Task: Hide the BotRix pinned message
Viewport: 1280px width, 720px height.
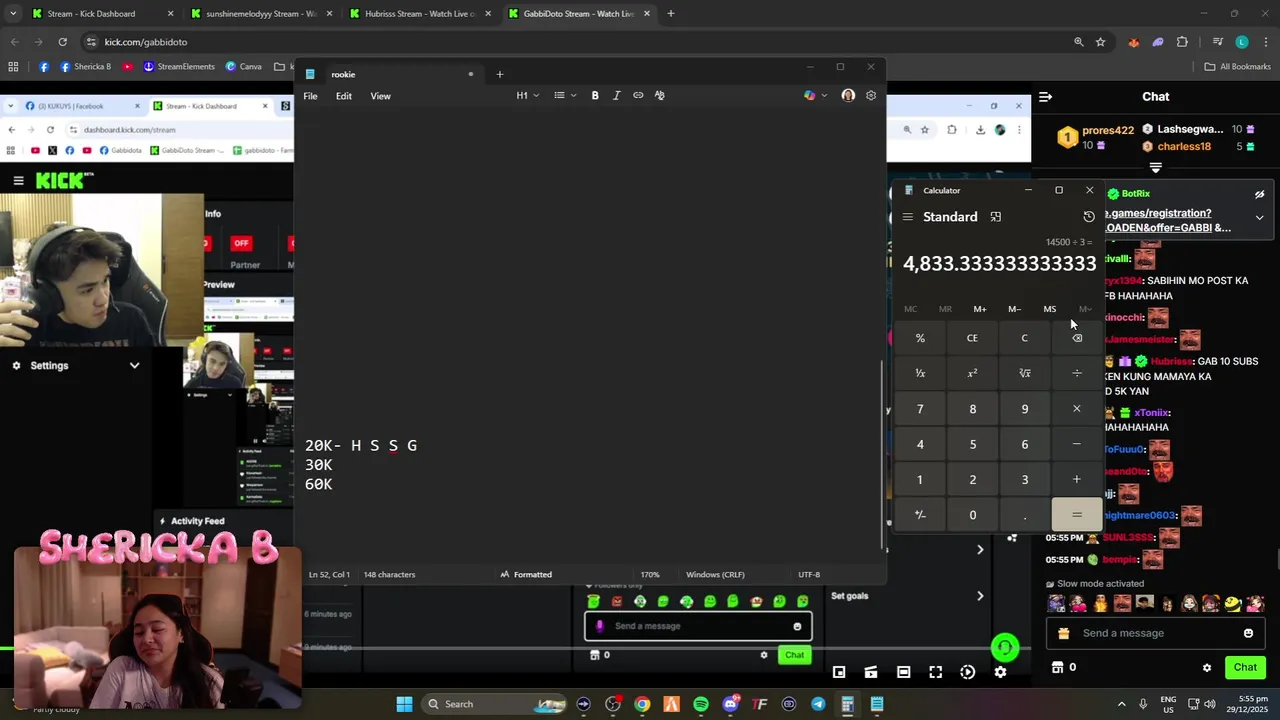Action: point(1260,194)
